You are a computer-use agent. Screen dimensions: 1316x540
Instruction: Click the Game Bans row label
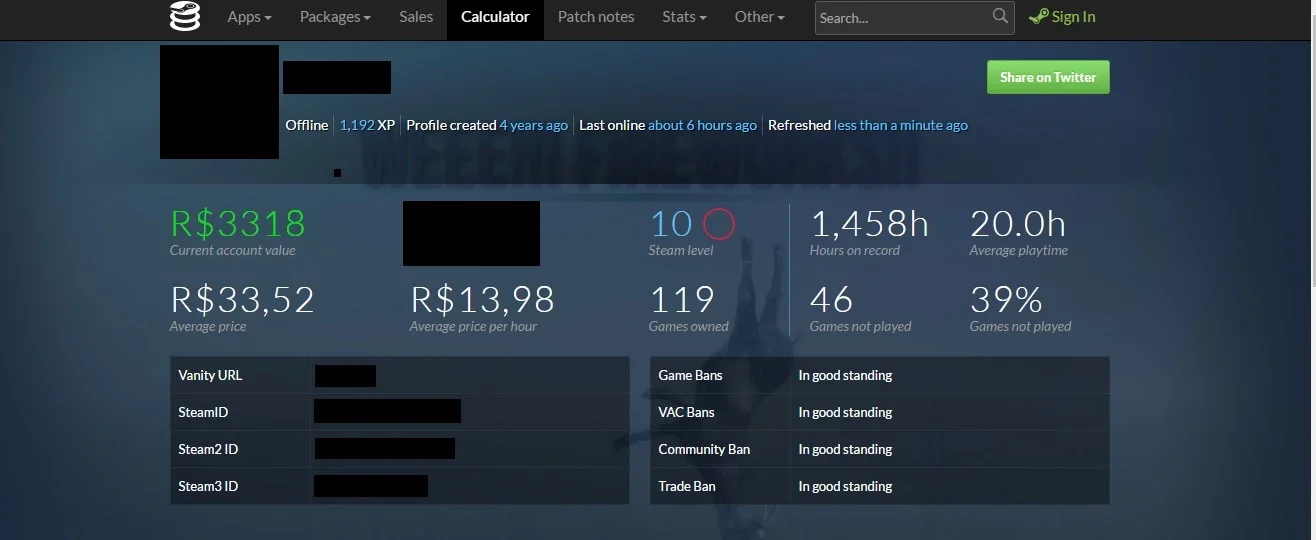pos(690,375)
